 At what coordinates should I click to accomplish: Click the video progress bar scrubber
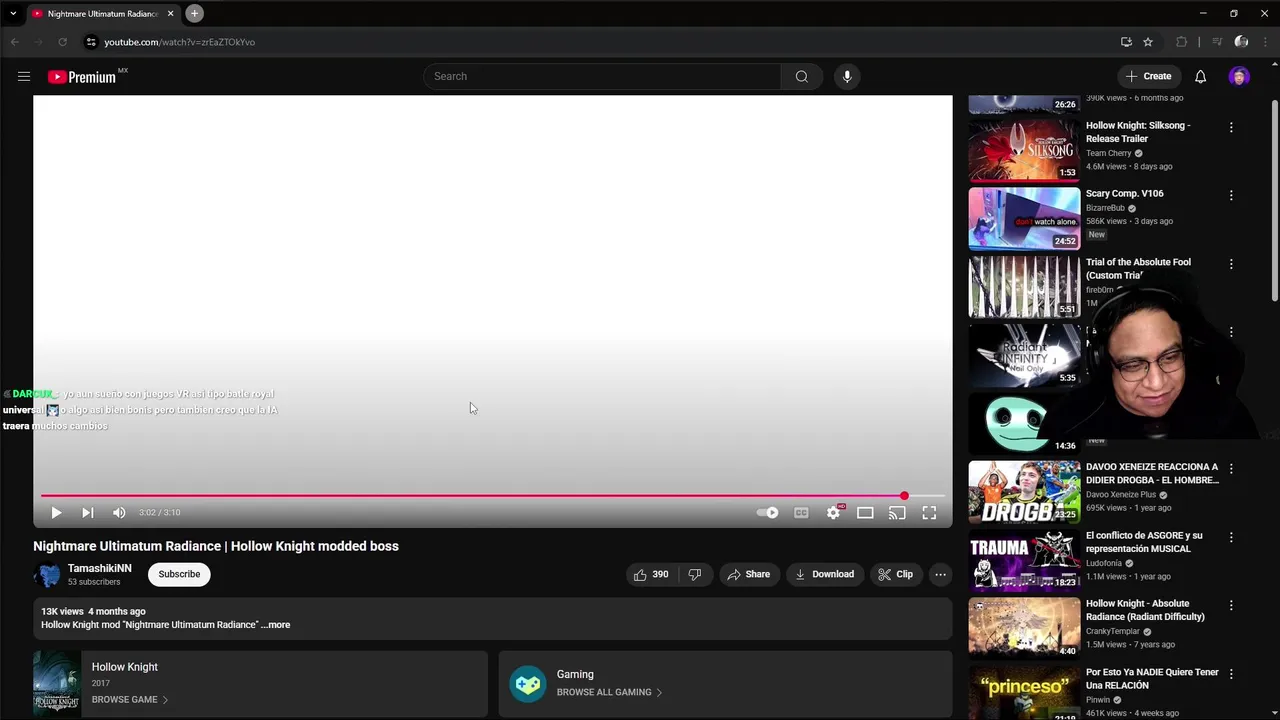pyautogui.click(x=904, y=496)
